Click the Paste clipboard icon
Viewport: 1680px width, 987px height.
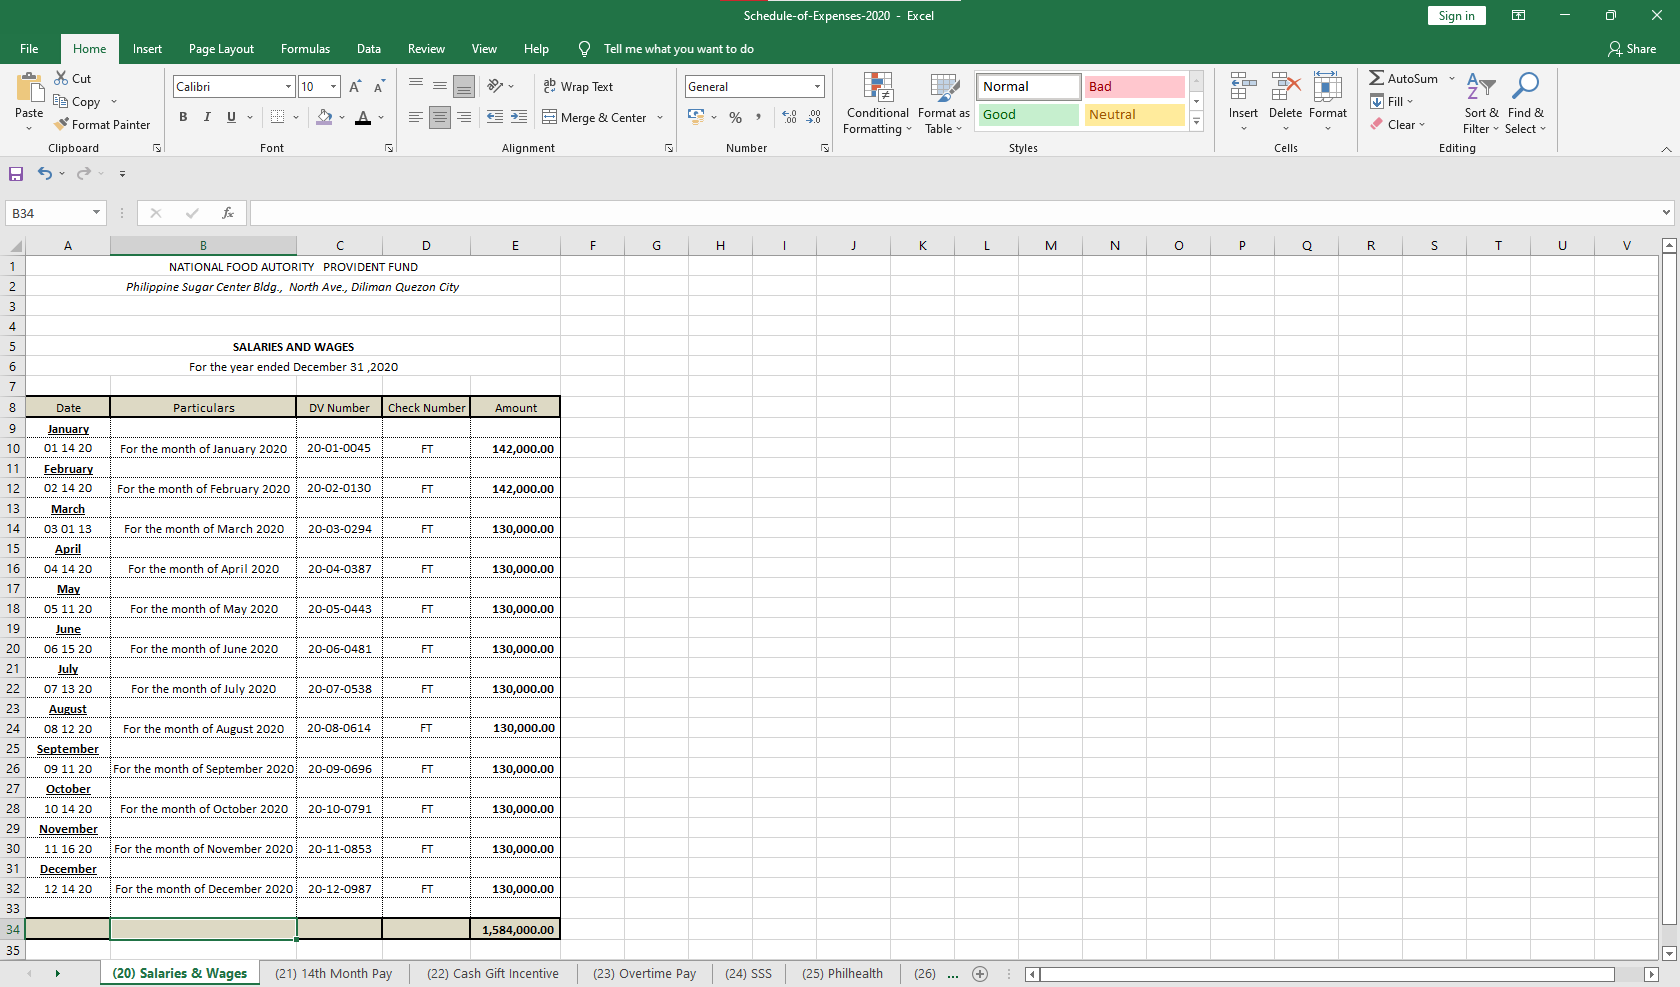coord(29,88)
